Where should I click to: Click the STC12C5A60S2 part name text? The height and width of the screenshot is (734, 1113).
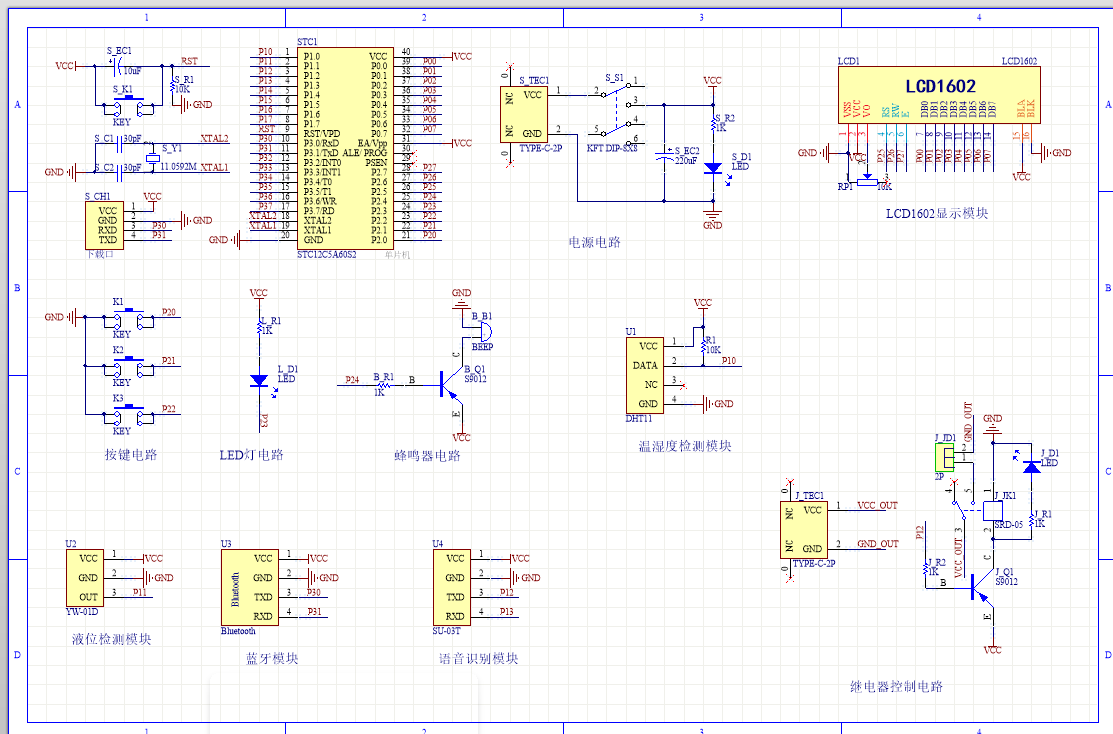tap(327, 254)
